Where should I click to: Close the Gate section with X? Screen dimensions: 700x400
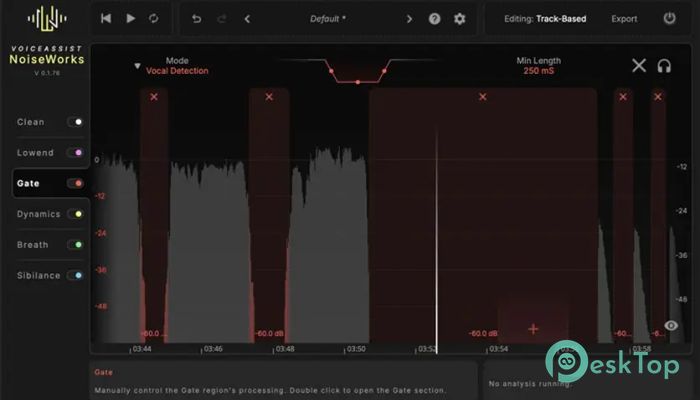(639, 66)
